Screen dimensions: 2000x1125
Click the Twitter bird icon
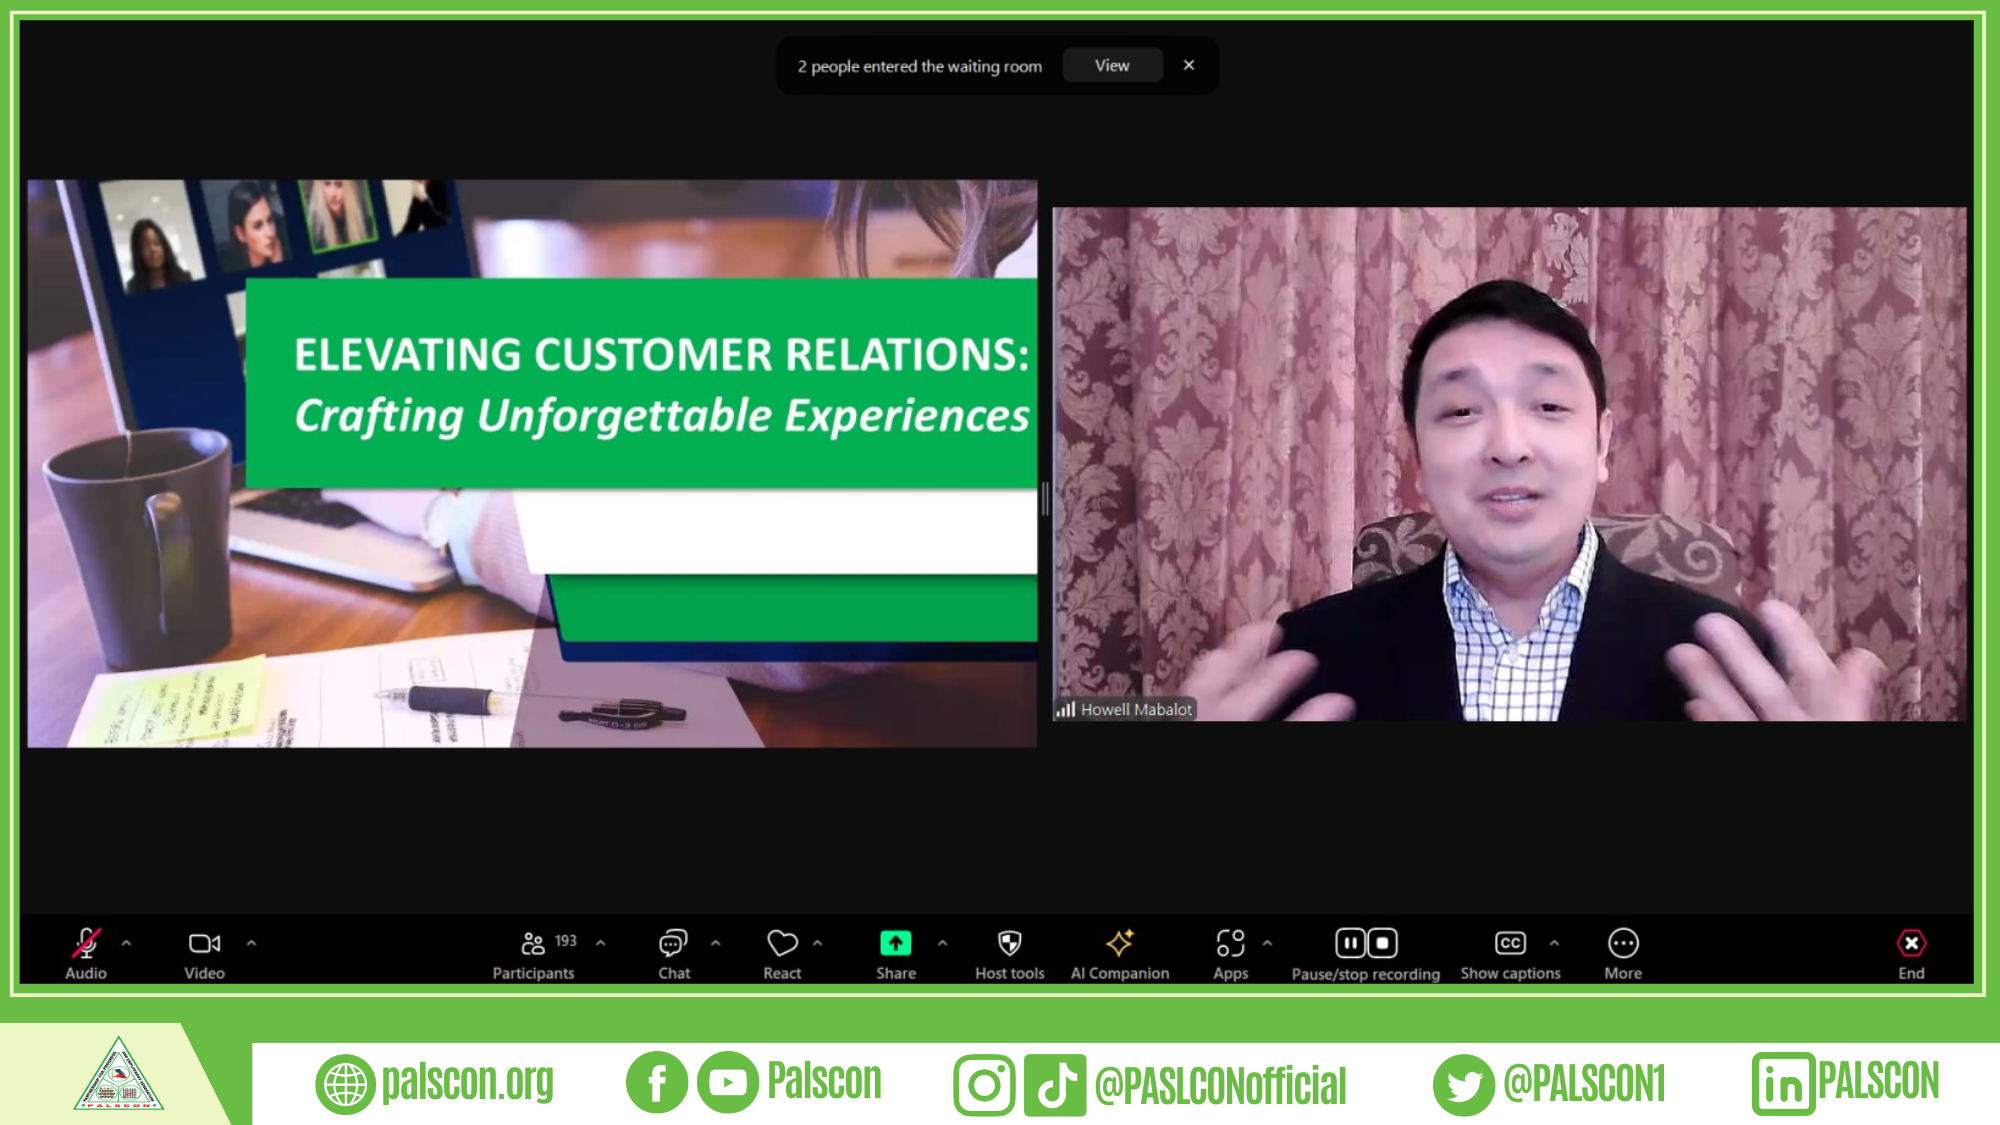[1464, 1085]
